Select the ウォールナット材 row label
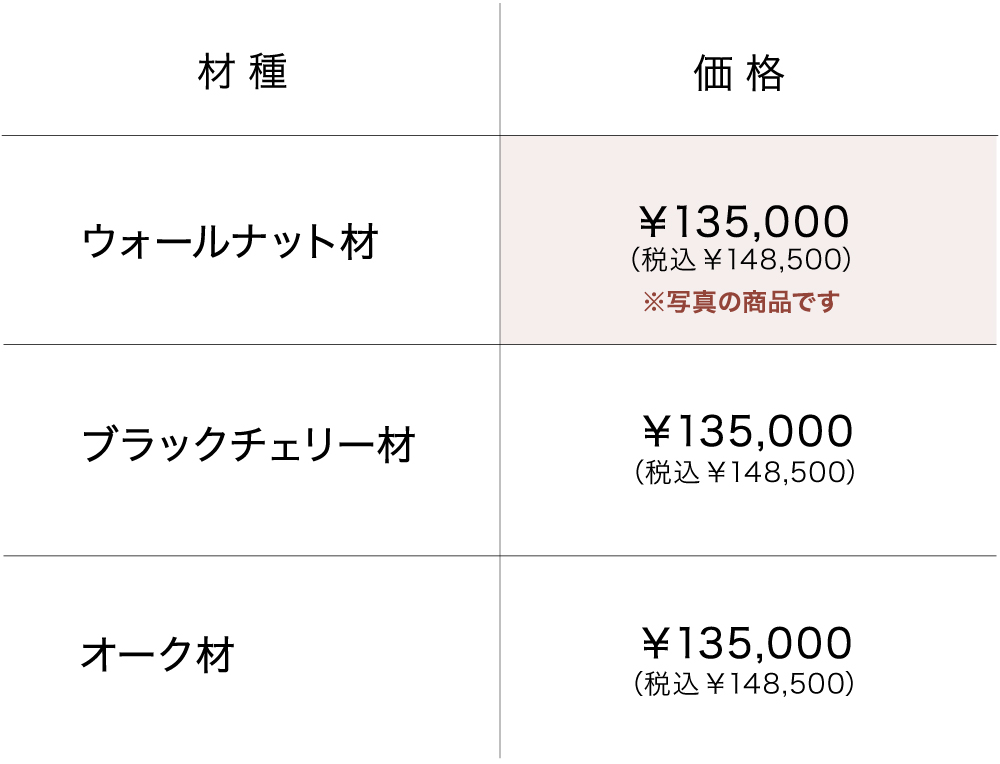Viewport: 1000px width, 764px height. [230, 242]
